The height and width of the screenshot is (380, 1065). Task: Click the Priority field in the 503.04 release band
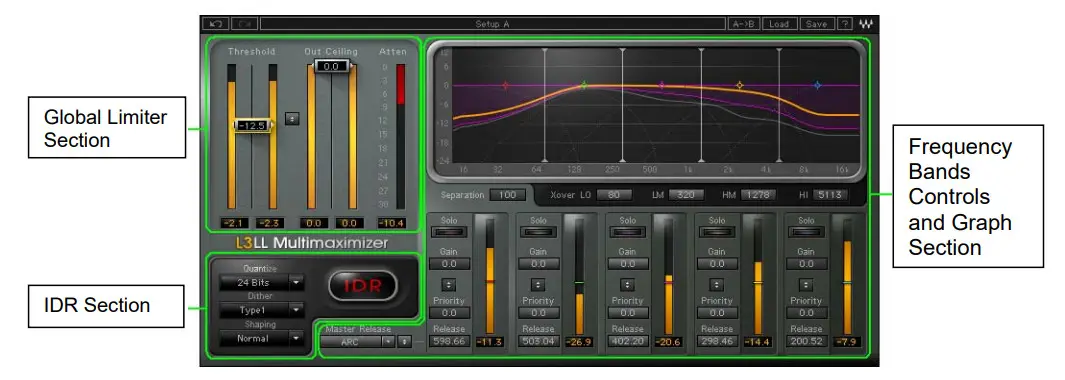[x=538, y=313]
